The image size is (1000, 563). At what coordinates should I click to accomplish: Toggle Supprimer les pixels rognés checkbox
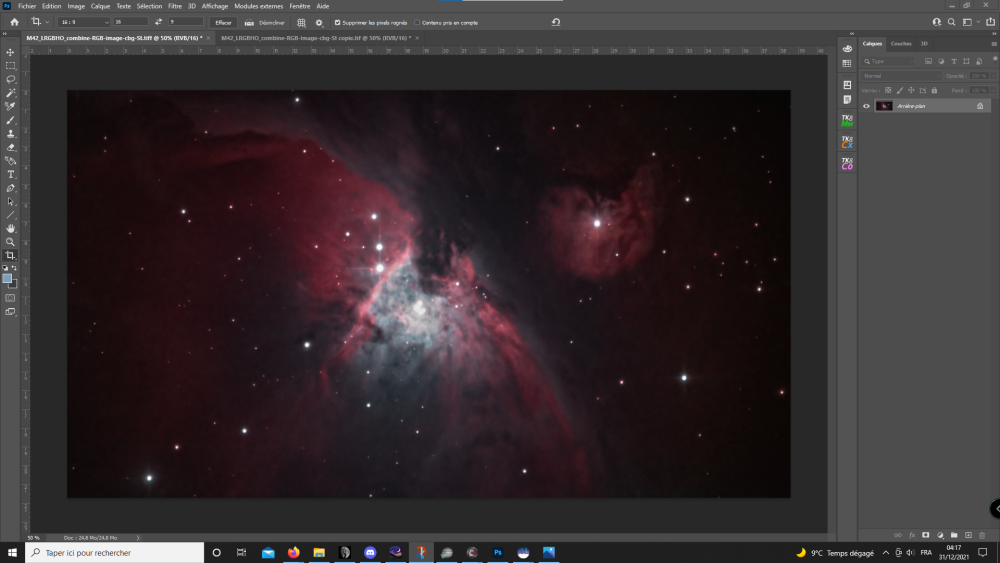coord(337,23)
